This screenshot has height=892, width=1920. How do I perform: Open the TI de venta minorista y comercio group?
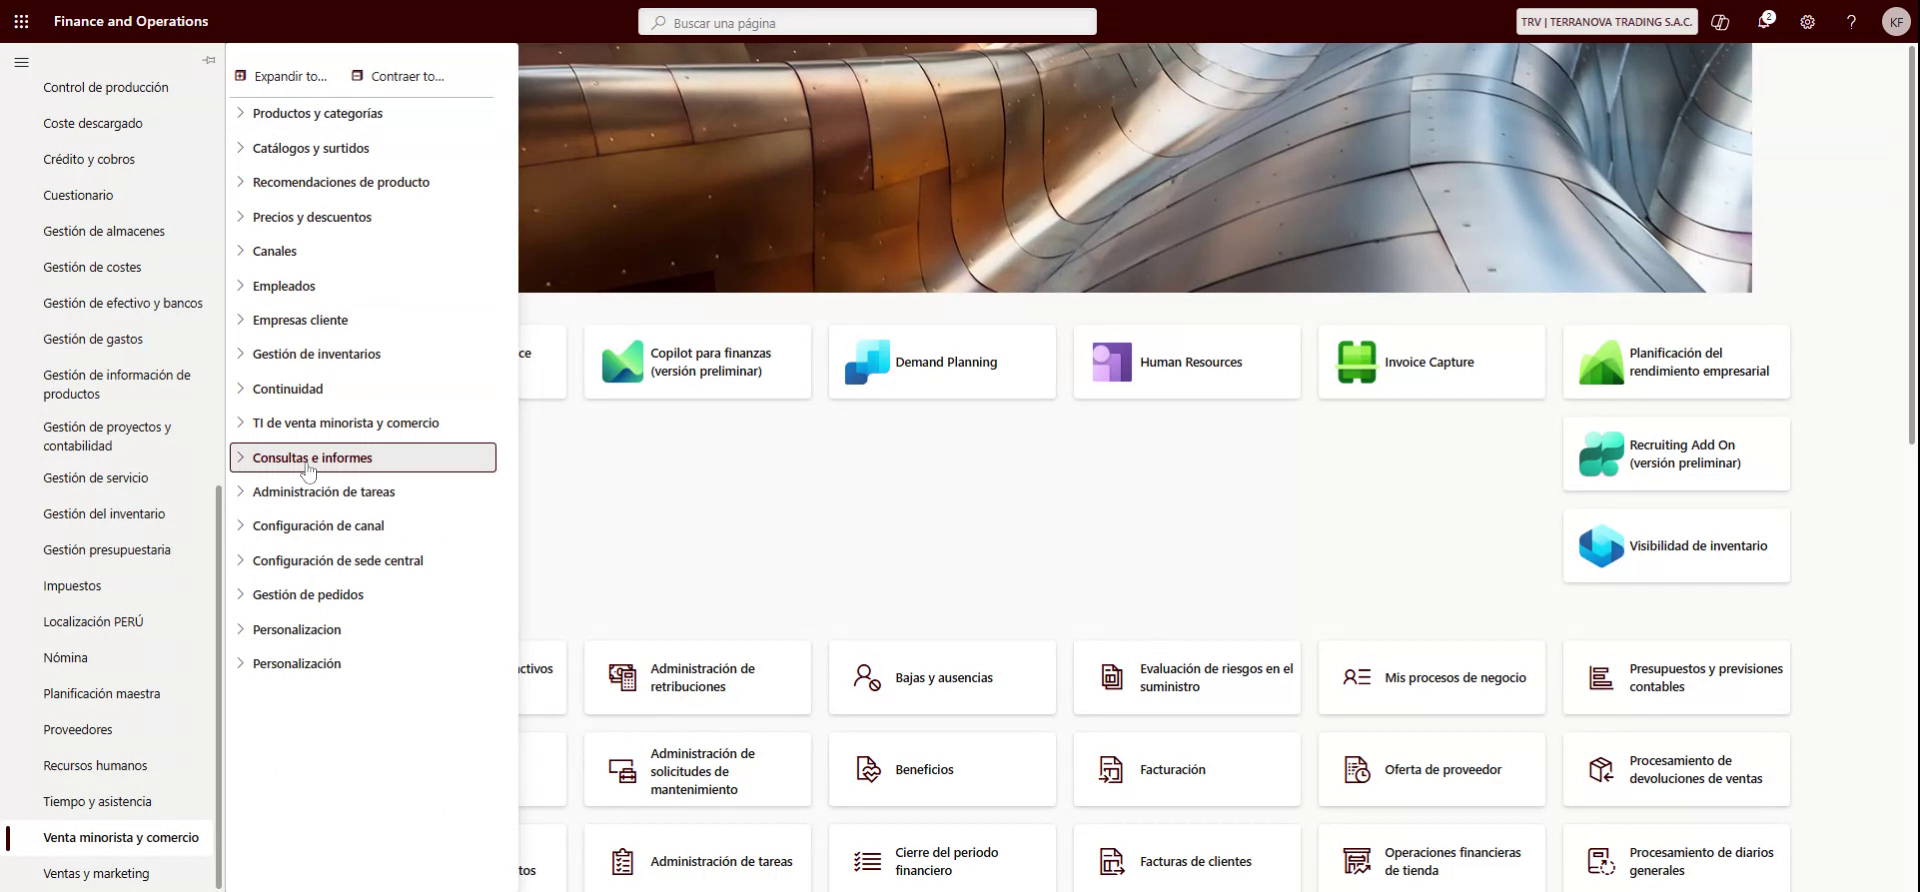point(346,423)
